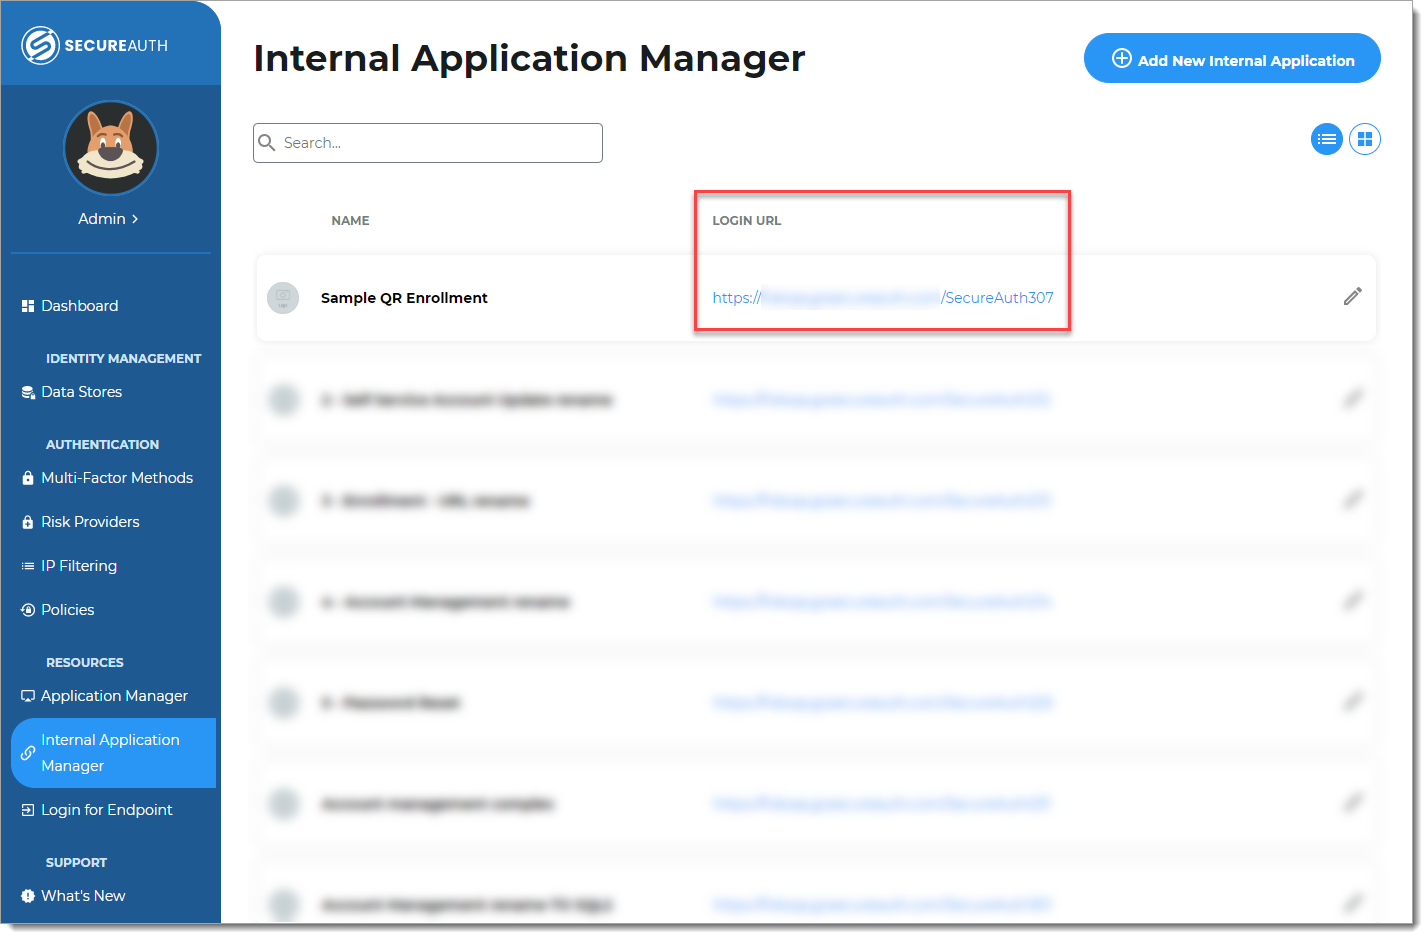Select Internal Application Manager sidebar item
This screenshot has width=1428, height=939.
click(110, 753)
